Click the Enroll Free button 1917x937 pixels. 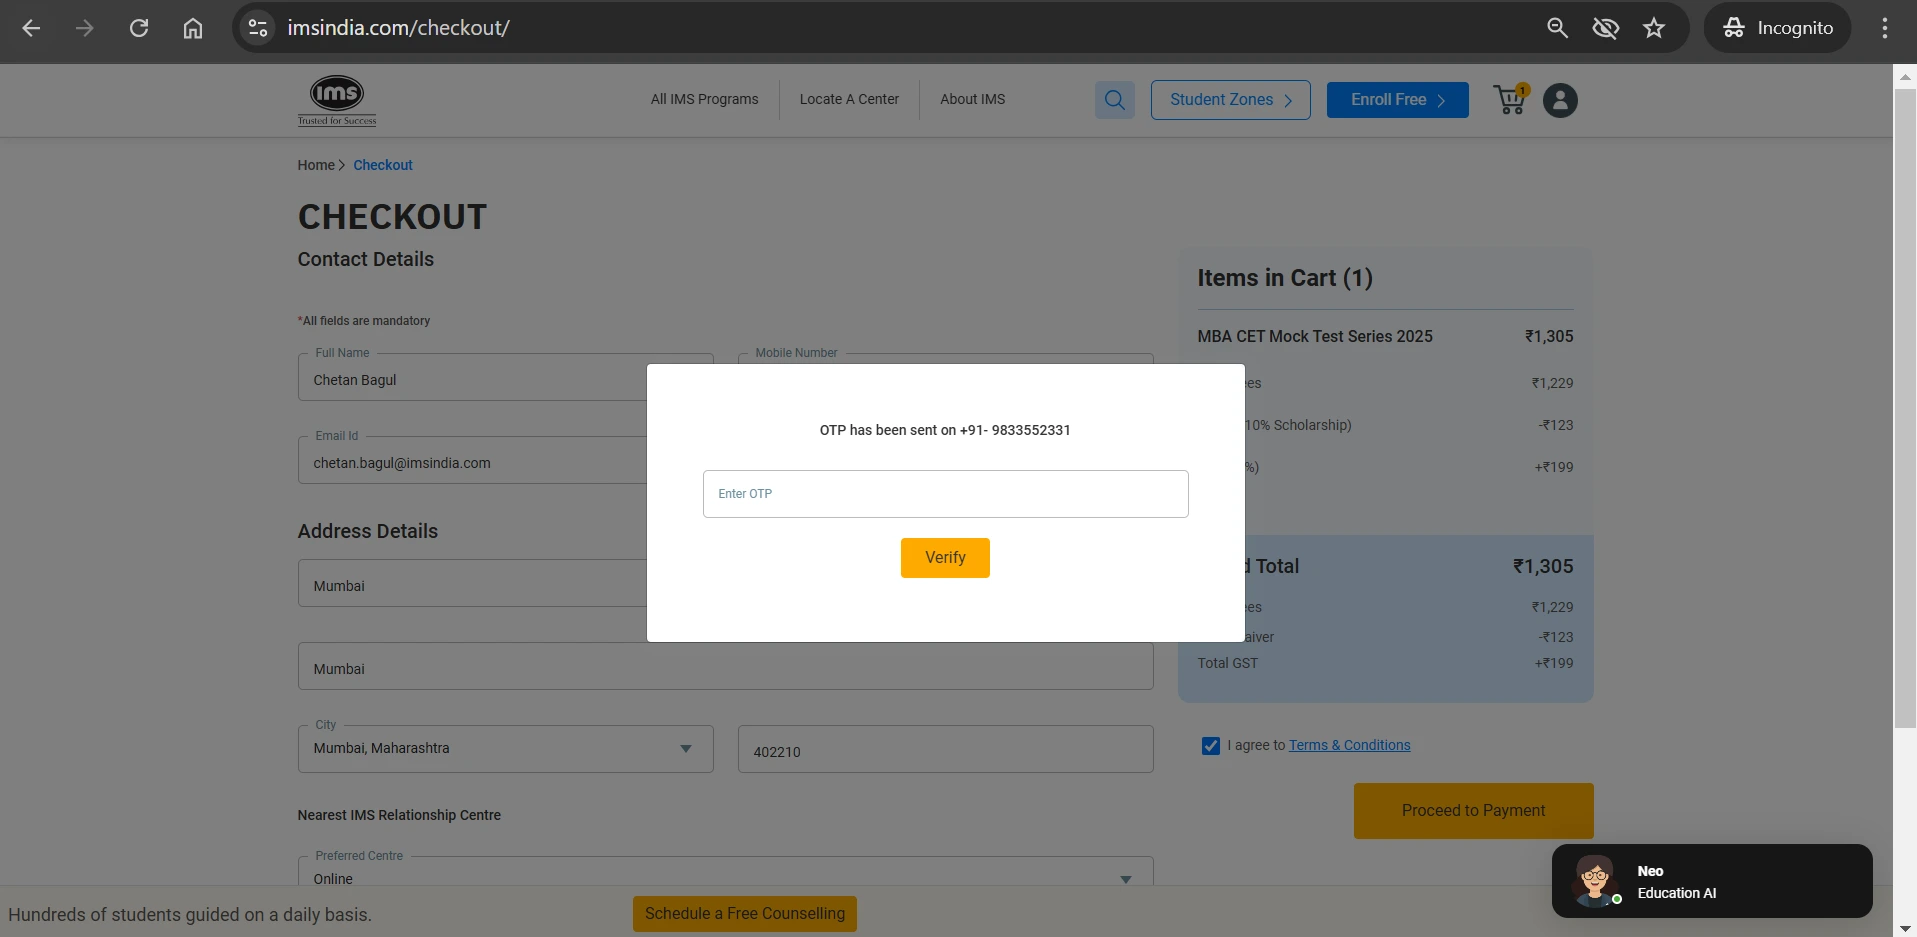1398,100
